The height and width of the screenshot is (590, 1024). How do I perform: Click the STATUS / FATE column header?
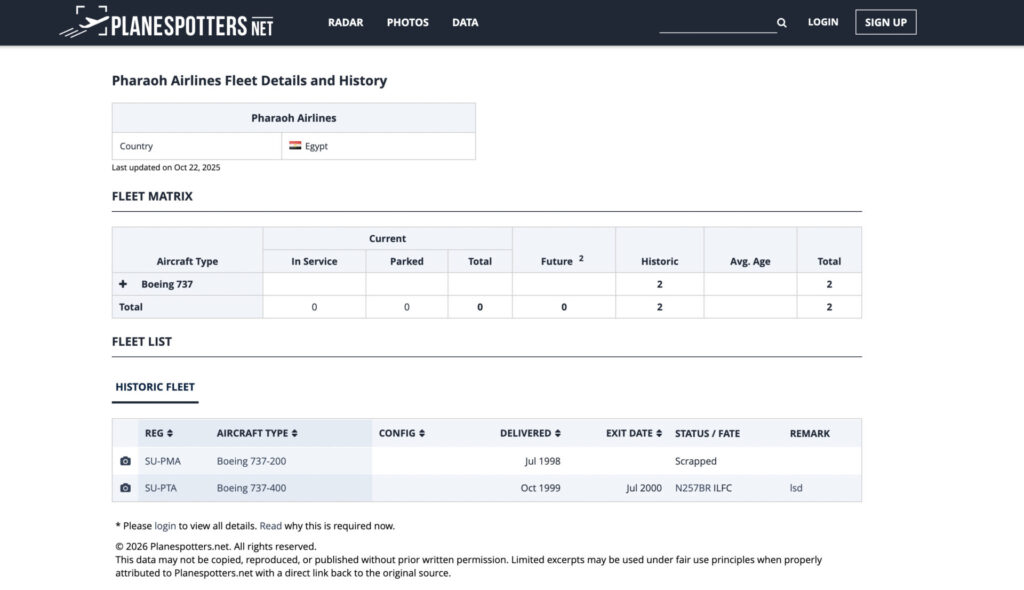(x=707, y=433)
